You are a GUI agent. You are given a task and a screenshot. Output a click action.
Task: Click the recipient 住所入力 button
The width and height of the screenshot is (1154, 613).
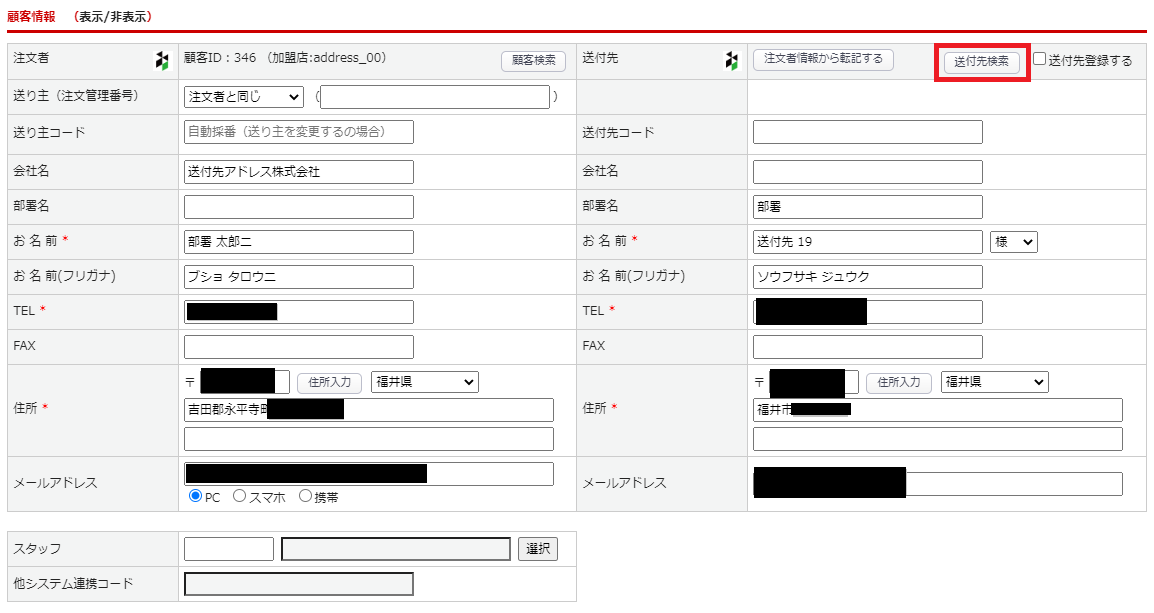(x=898, y=382)
